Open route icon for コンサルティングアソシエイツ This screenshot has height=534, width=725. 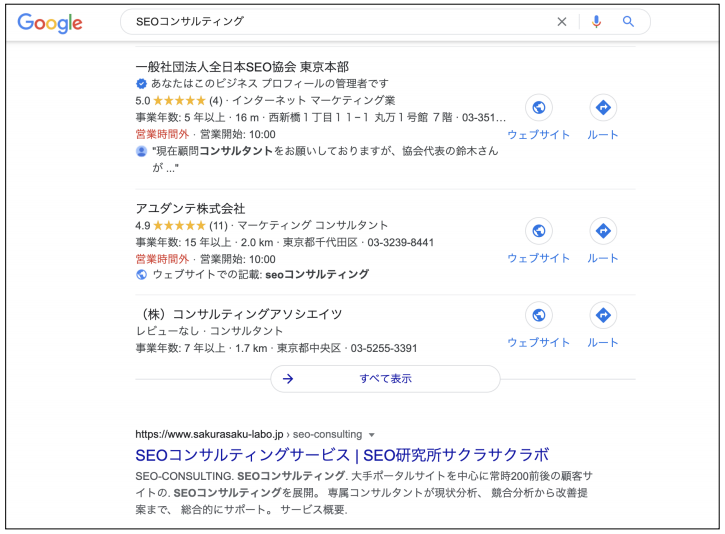point(603,315)
